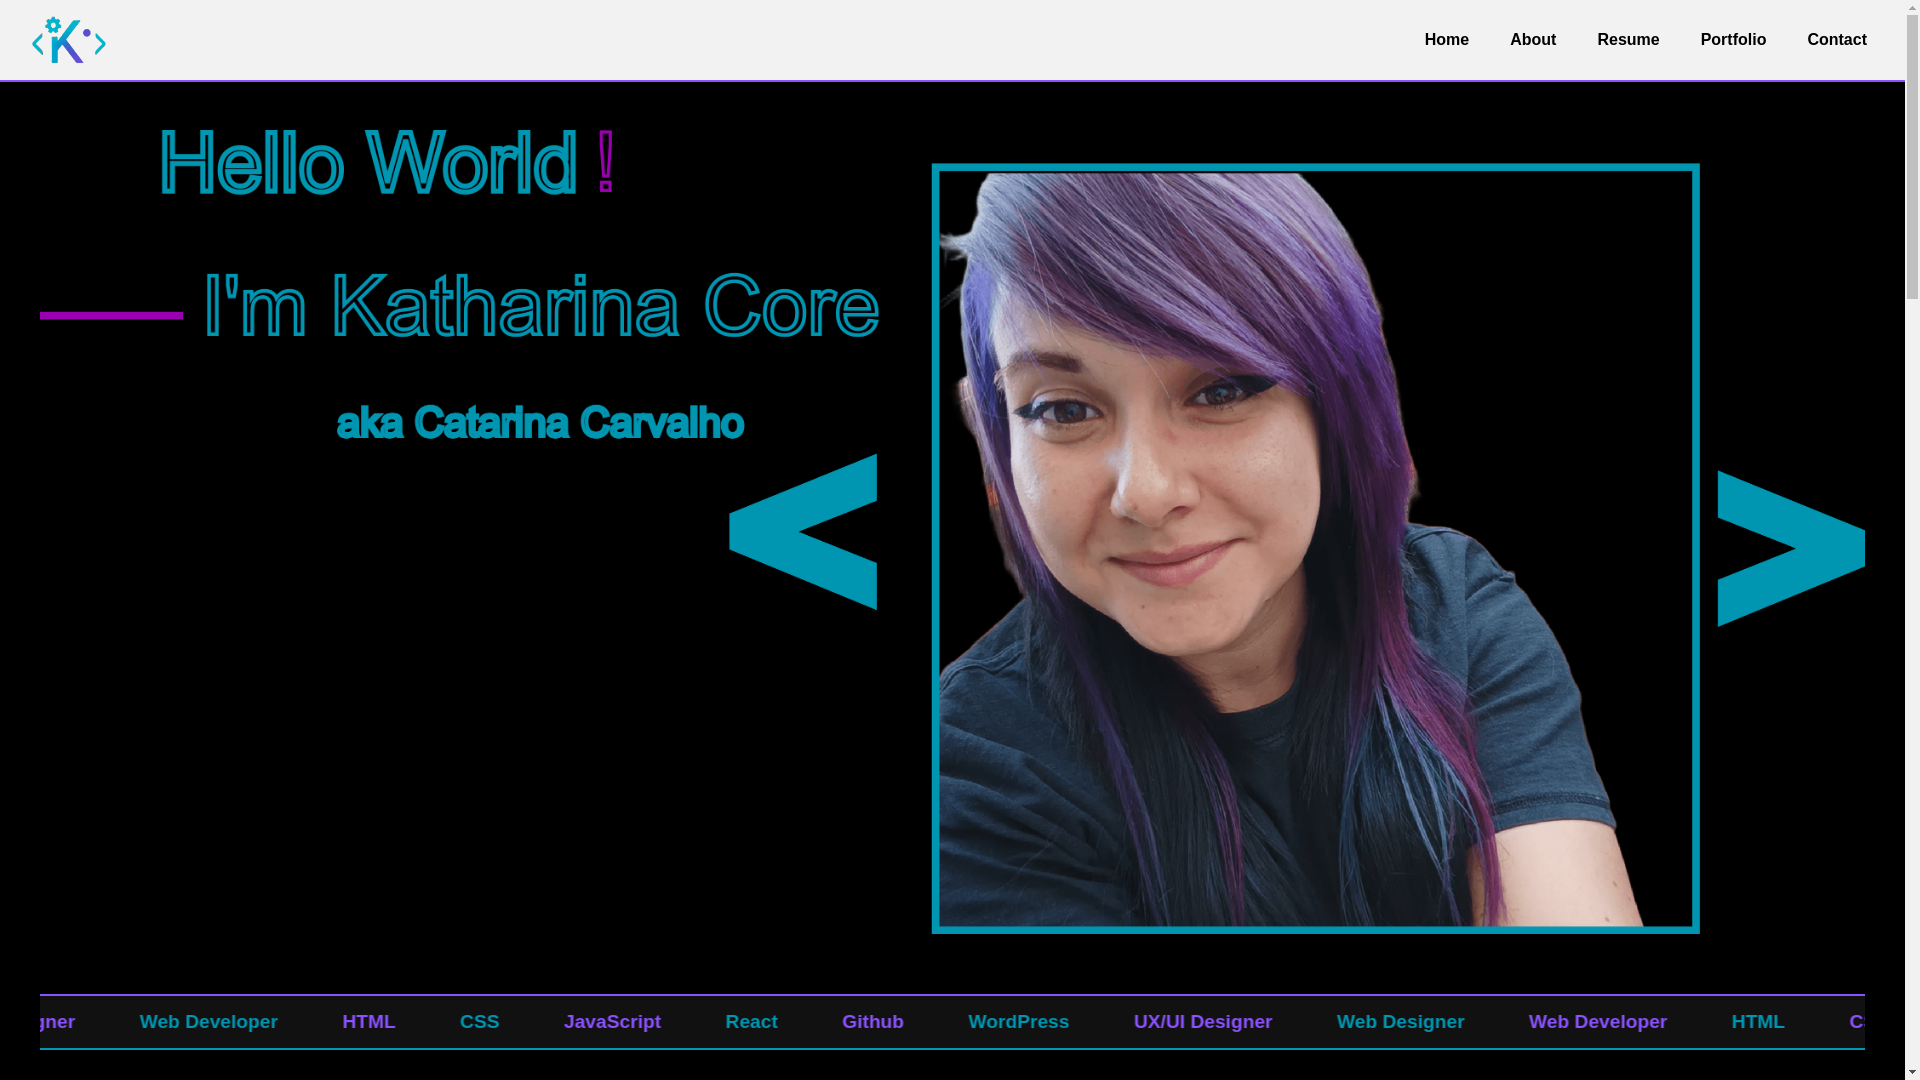
Task: Click the scrollbar up arrow
Action: (x=1912, y=7)
